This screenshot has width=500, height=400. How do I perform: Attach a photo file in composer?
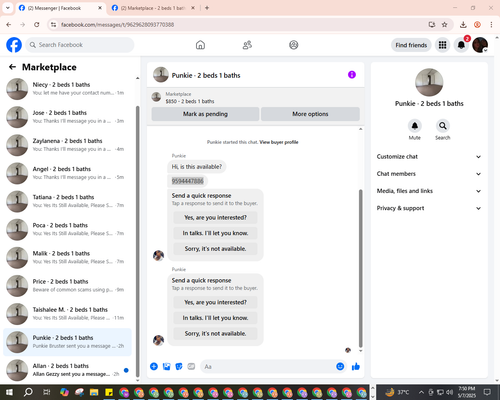166,367
